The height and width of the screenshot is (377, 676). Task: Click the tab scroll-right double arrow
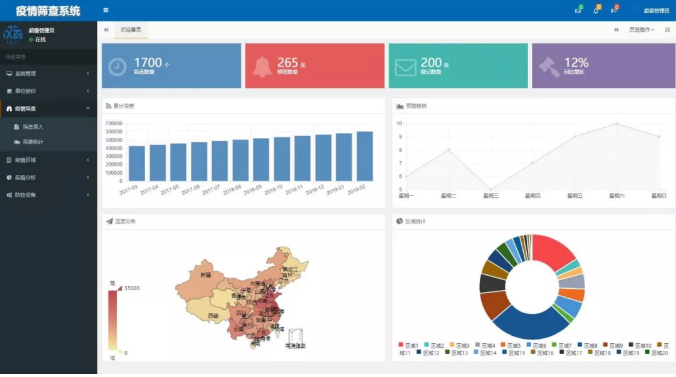(617, 30)
